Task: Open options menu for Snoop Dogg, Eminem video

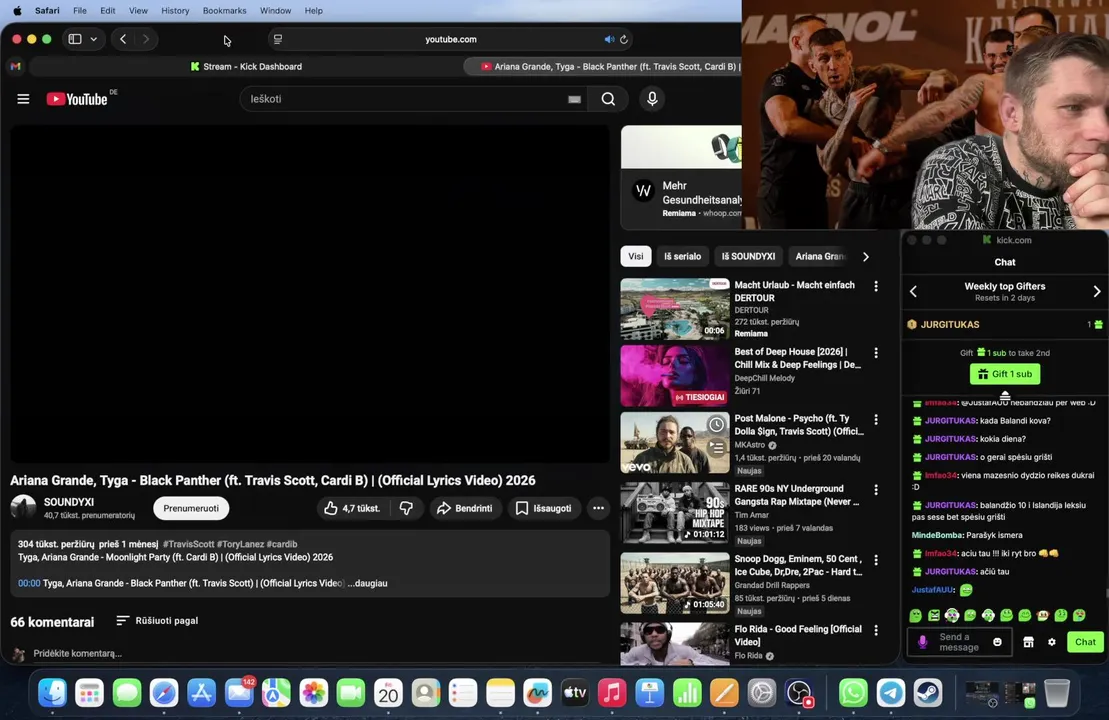Action: pos(876,559)
